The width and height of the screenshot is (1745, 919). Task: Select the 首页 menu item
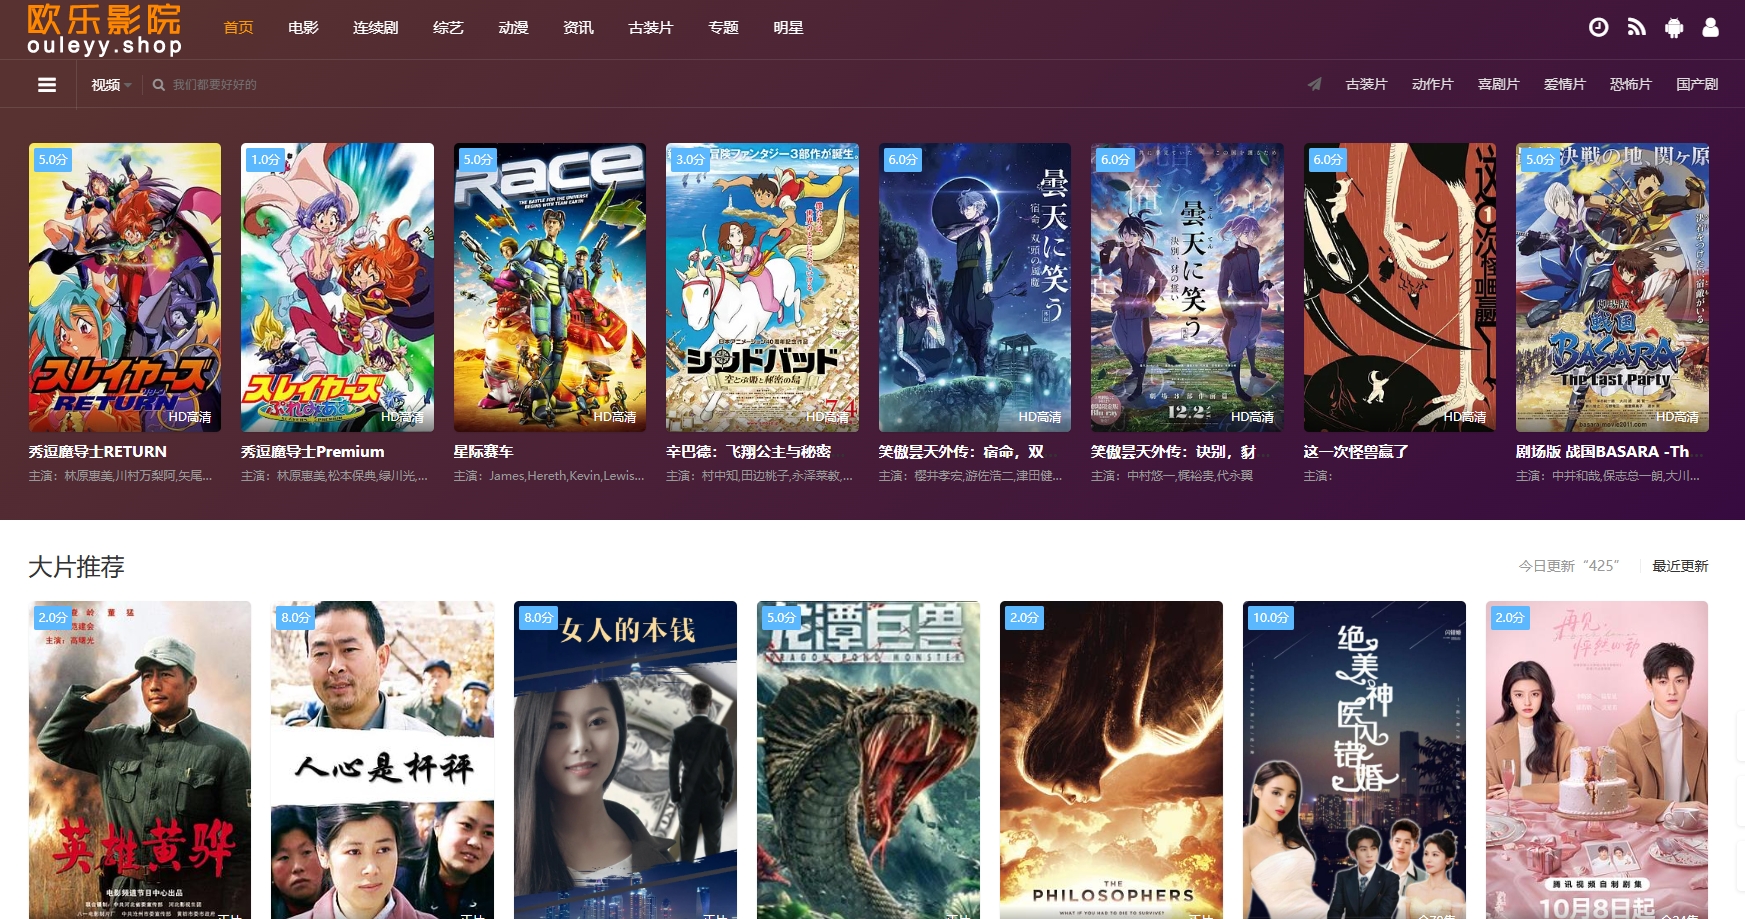tap(237, 28)
